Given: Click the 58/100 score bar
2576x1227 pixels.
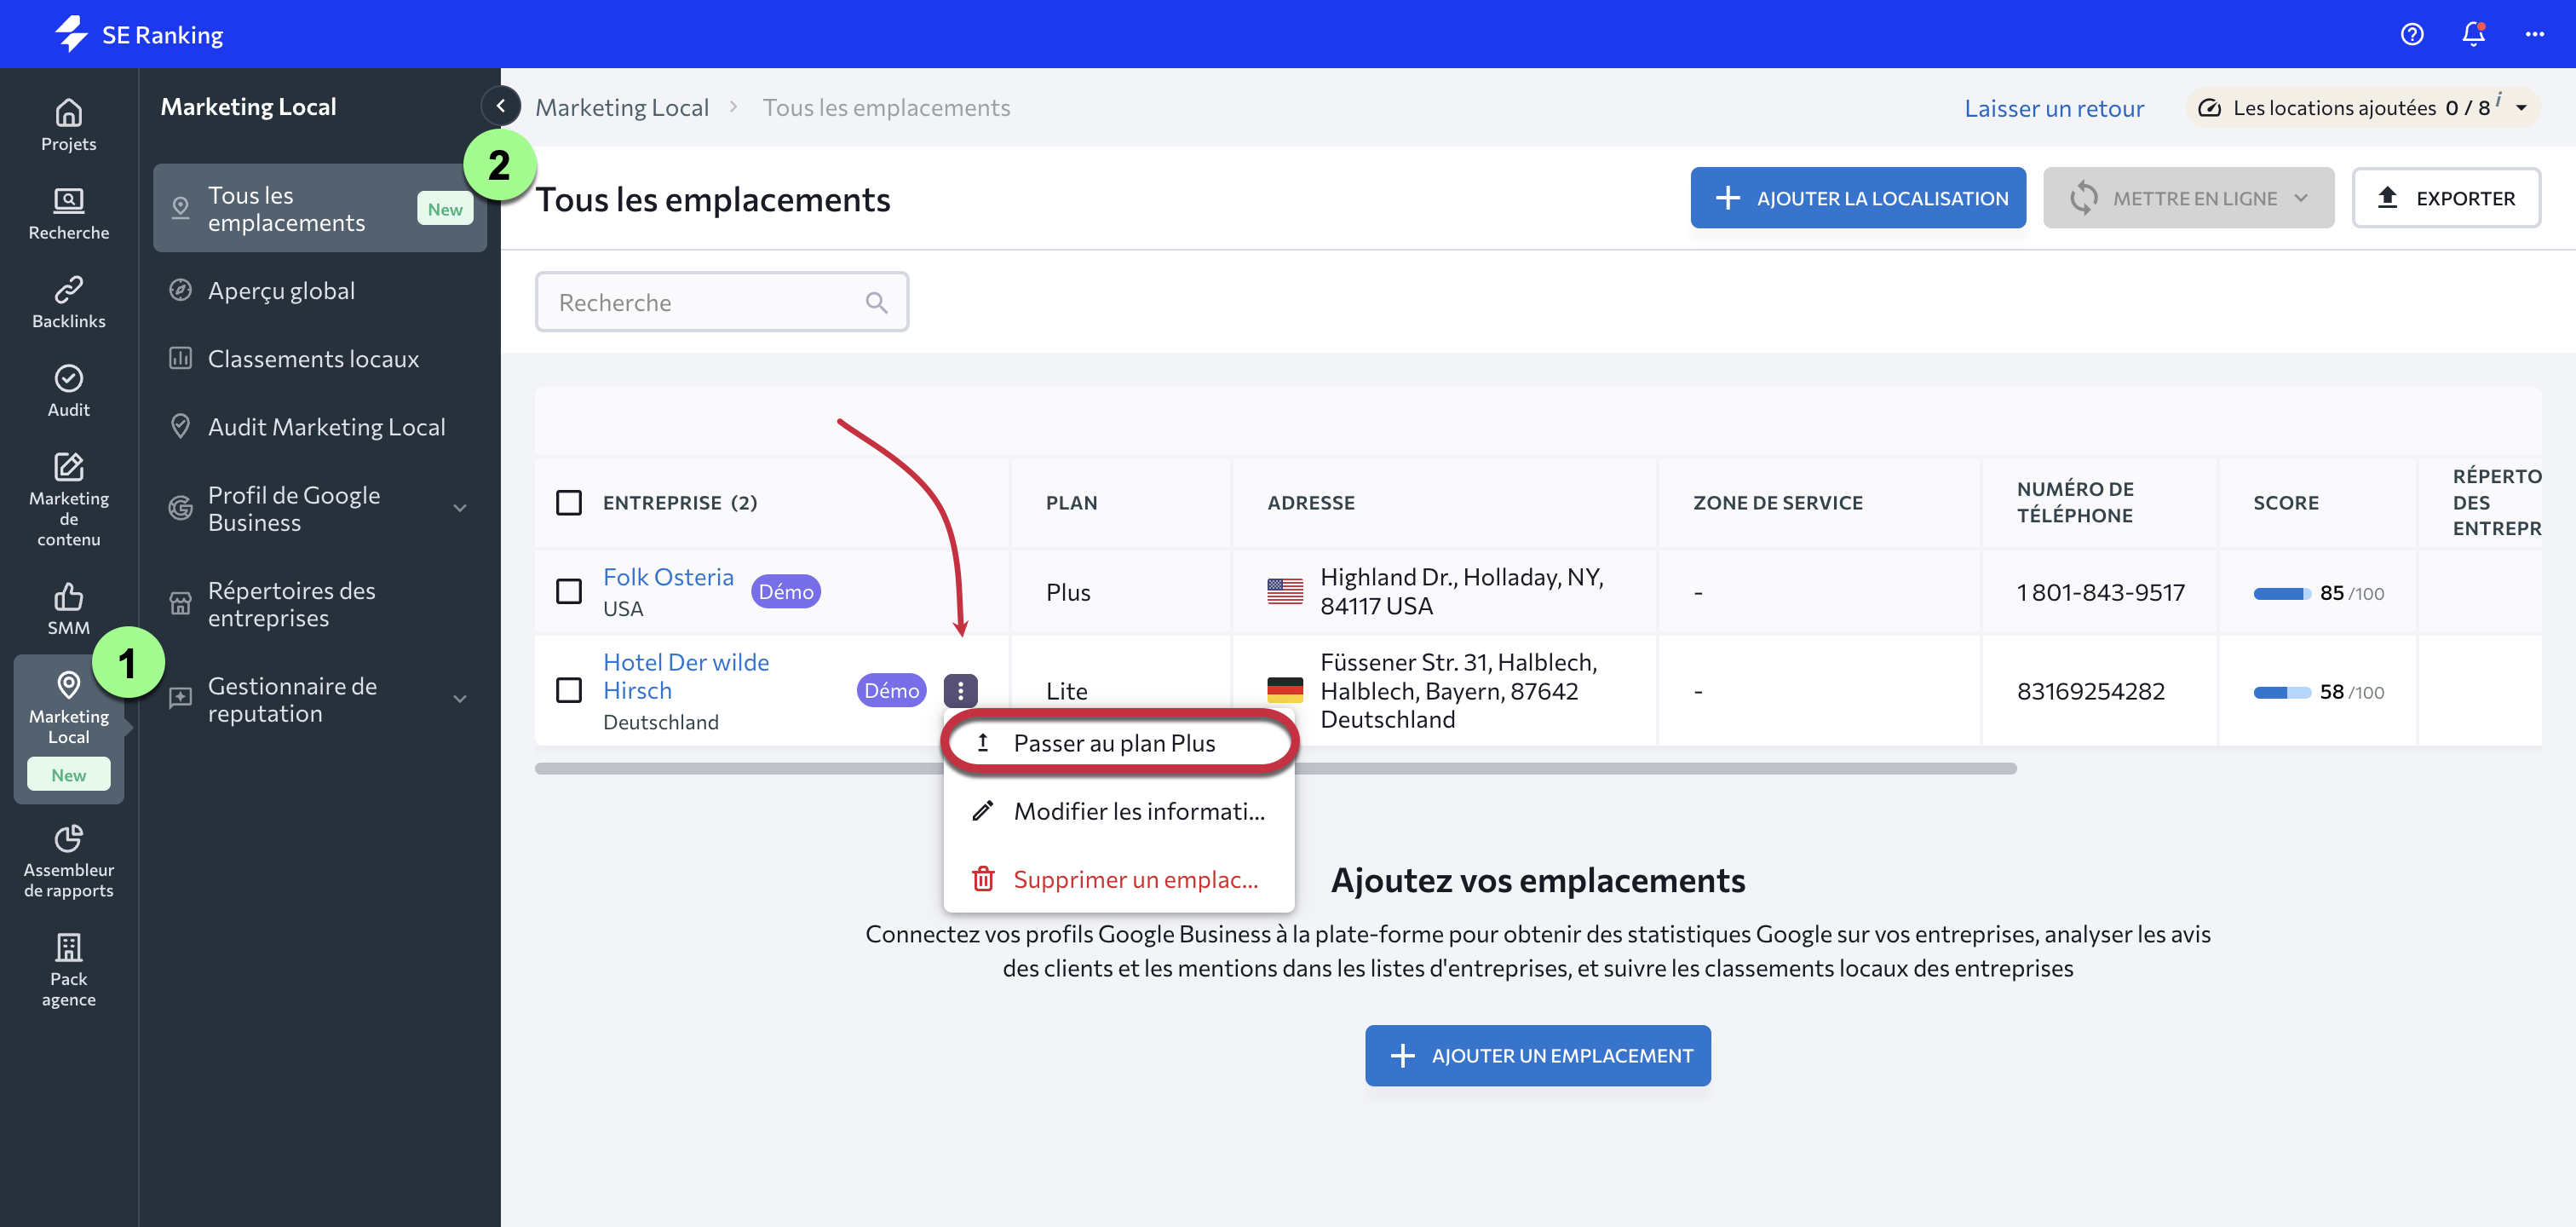Looking at the screenshot, I should 2282,692.
